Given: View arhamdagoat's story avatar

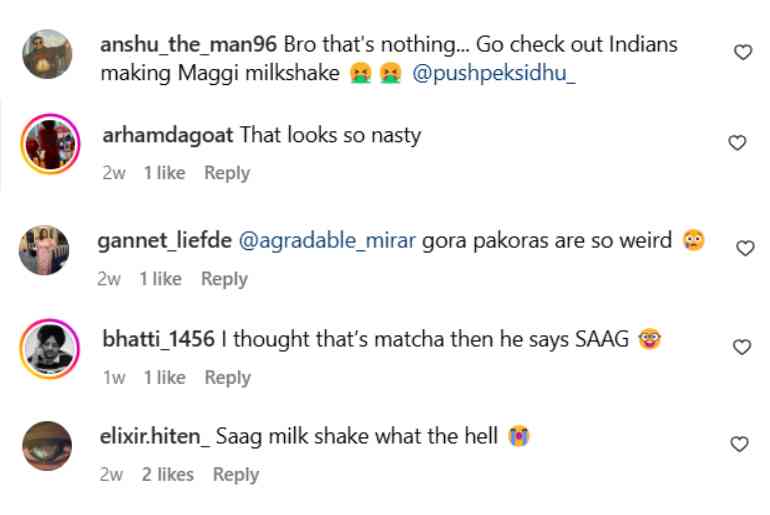Looking at the screenshot, I should [x=51, y=143].
